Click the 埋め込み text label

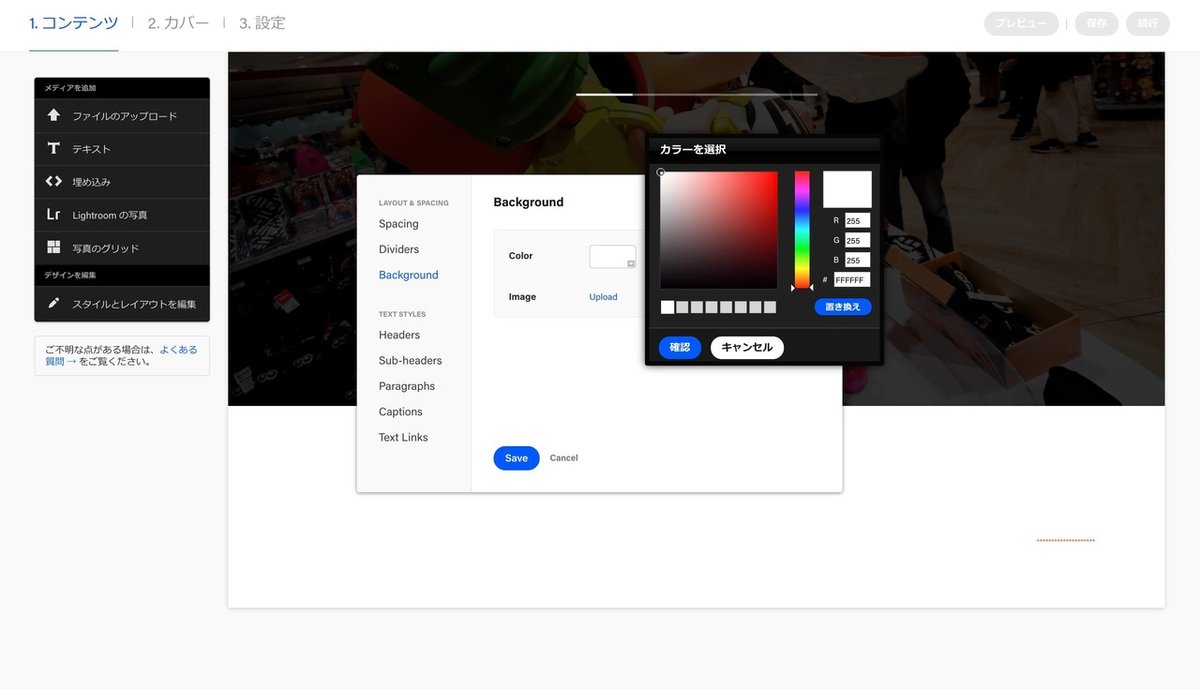coord(91,182)
